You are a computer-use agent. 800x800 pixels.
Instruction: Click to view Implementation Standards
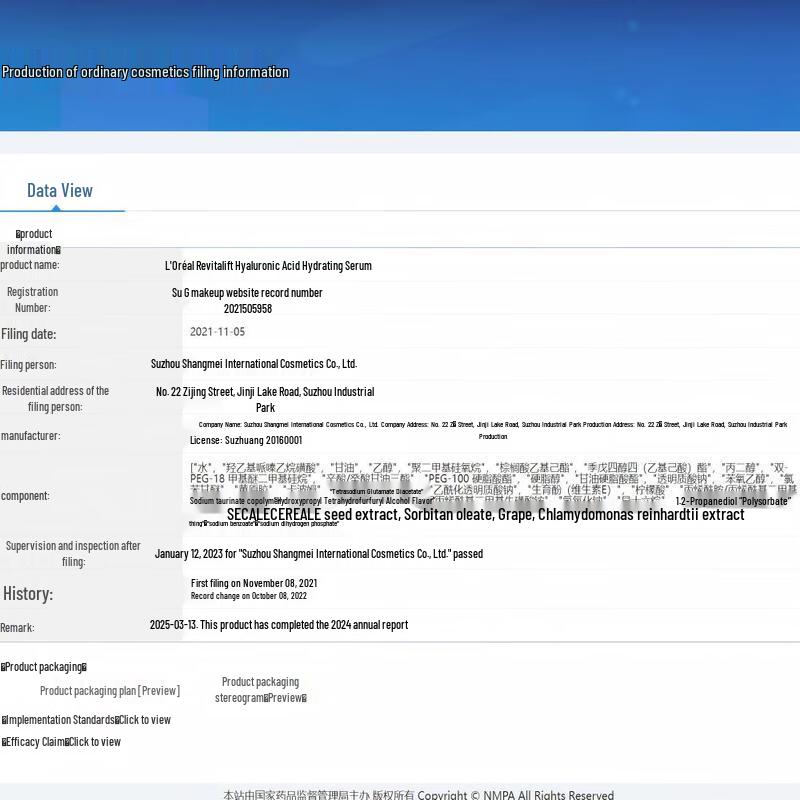[x=144, y=720]
